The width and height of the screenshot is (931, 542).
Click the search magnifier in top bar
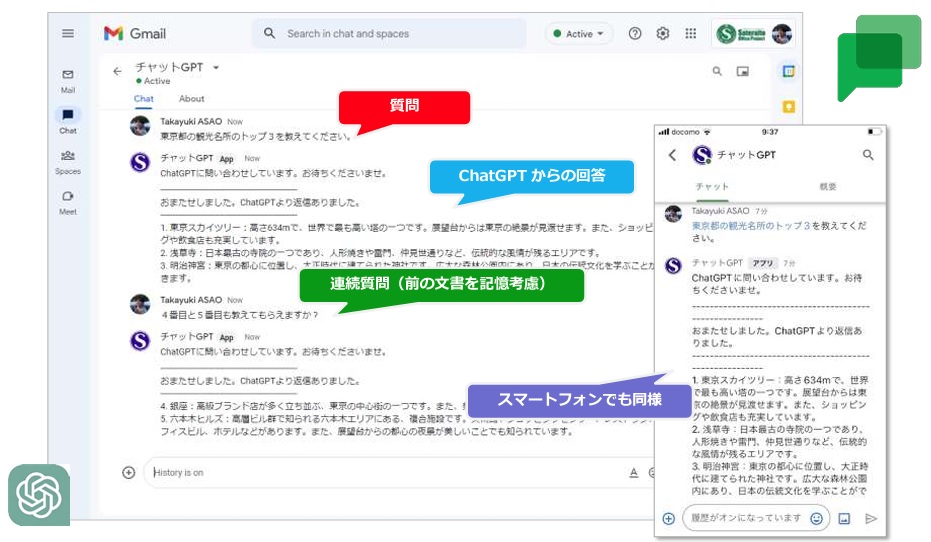(270, 33)
